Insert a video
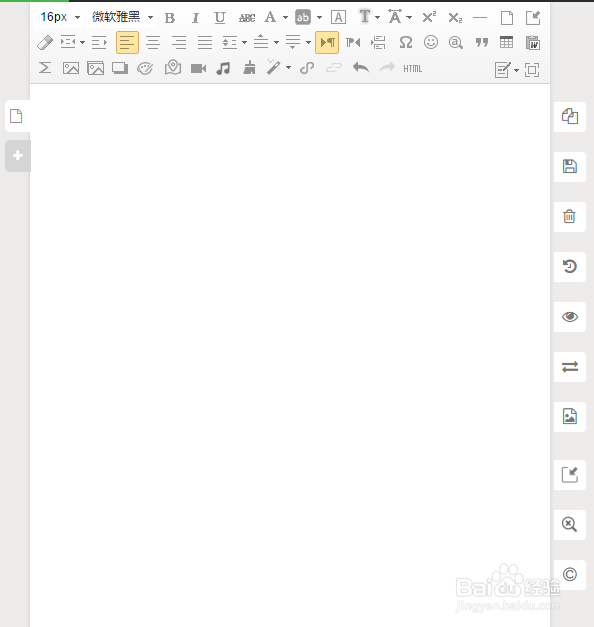This screenshot has width=594, height=627. coord(198,68)
